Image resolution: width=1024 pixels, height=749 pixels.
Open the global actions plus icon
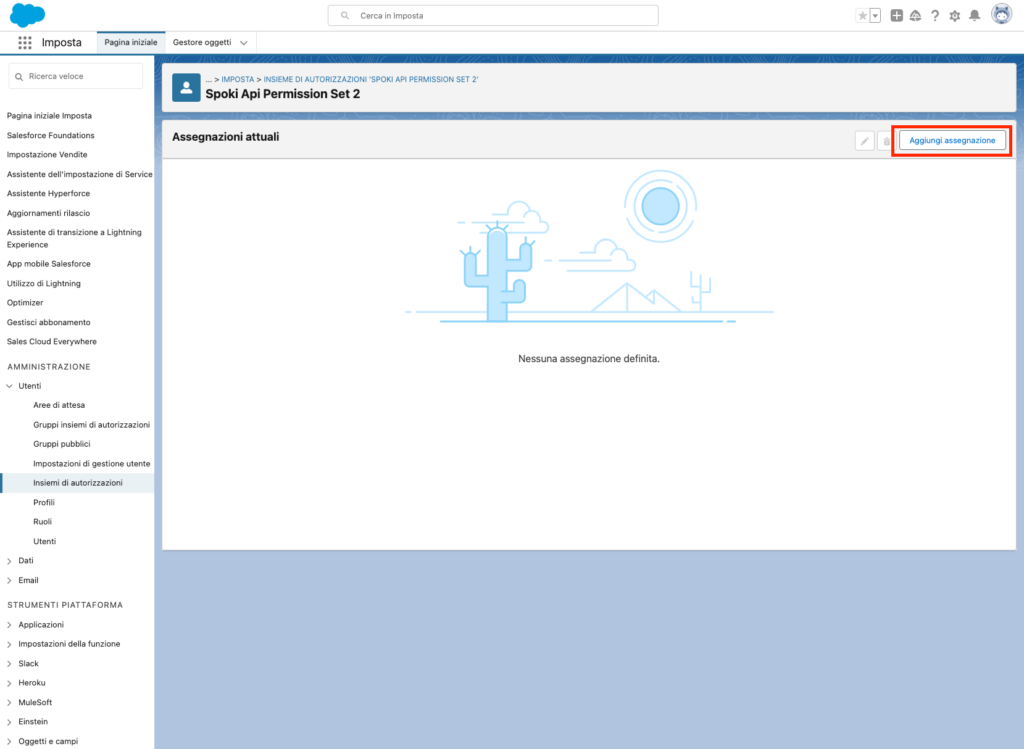click(896, 16)
